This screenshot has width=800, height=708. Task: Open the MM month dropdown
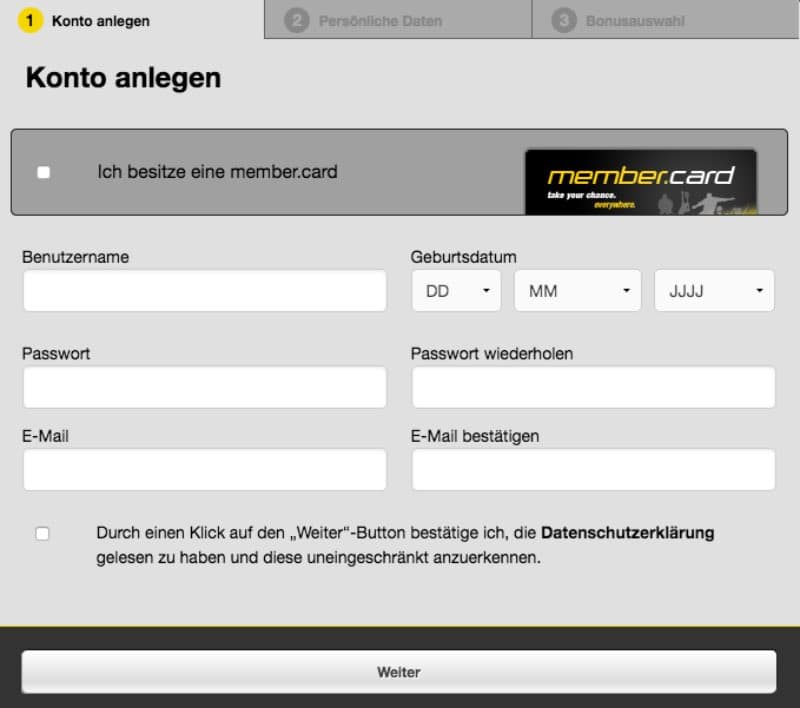(578, 291)
